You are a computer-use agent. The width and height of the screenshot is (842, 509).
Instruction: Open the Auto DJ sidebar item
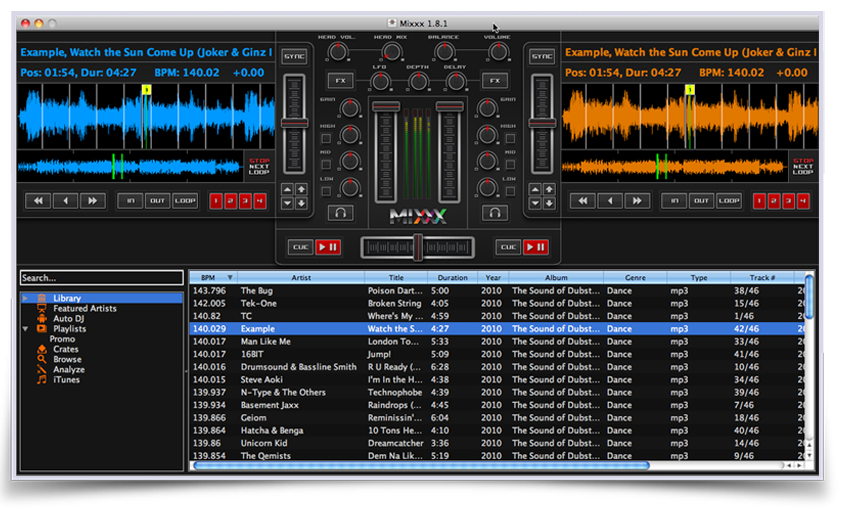pos(69,318)
